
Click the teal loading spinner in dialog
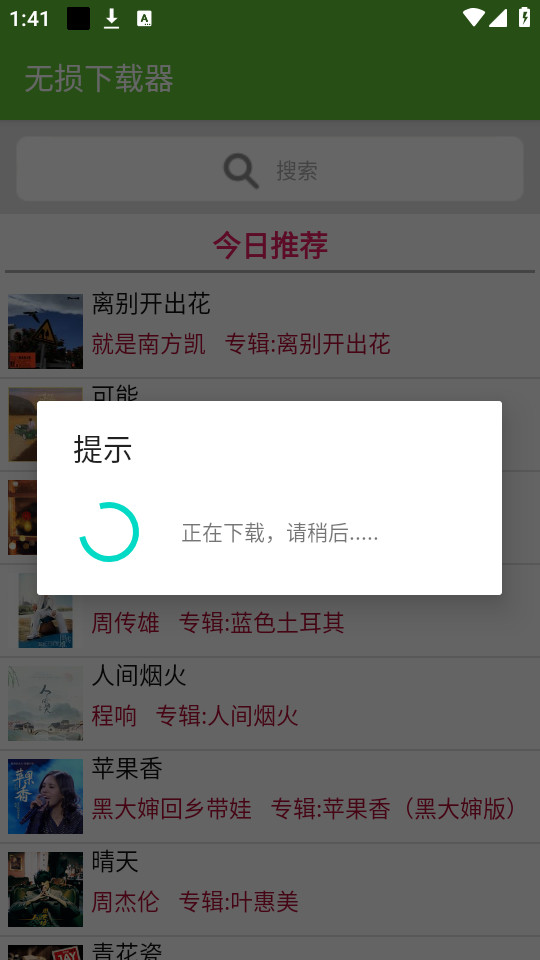pyautogui.click(x=109, y=531)
